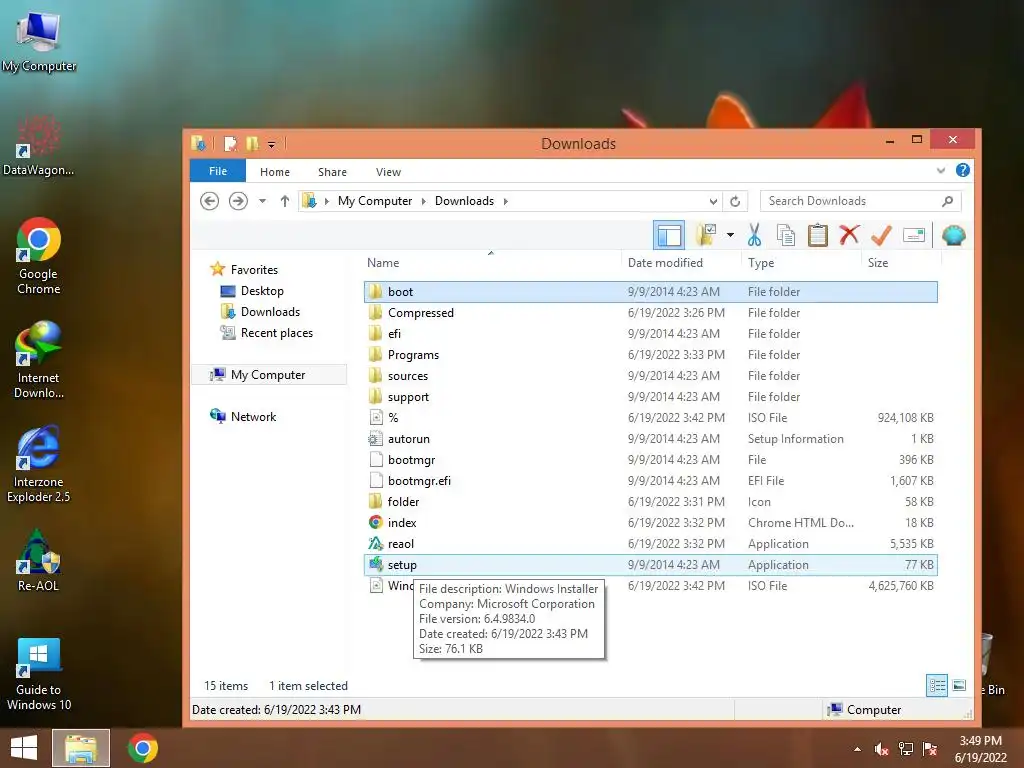Click the Back navigation arrow
The width and height of the screenshot is (1024, 768).
coord(209,200)
